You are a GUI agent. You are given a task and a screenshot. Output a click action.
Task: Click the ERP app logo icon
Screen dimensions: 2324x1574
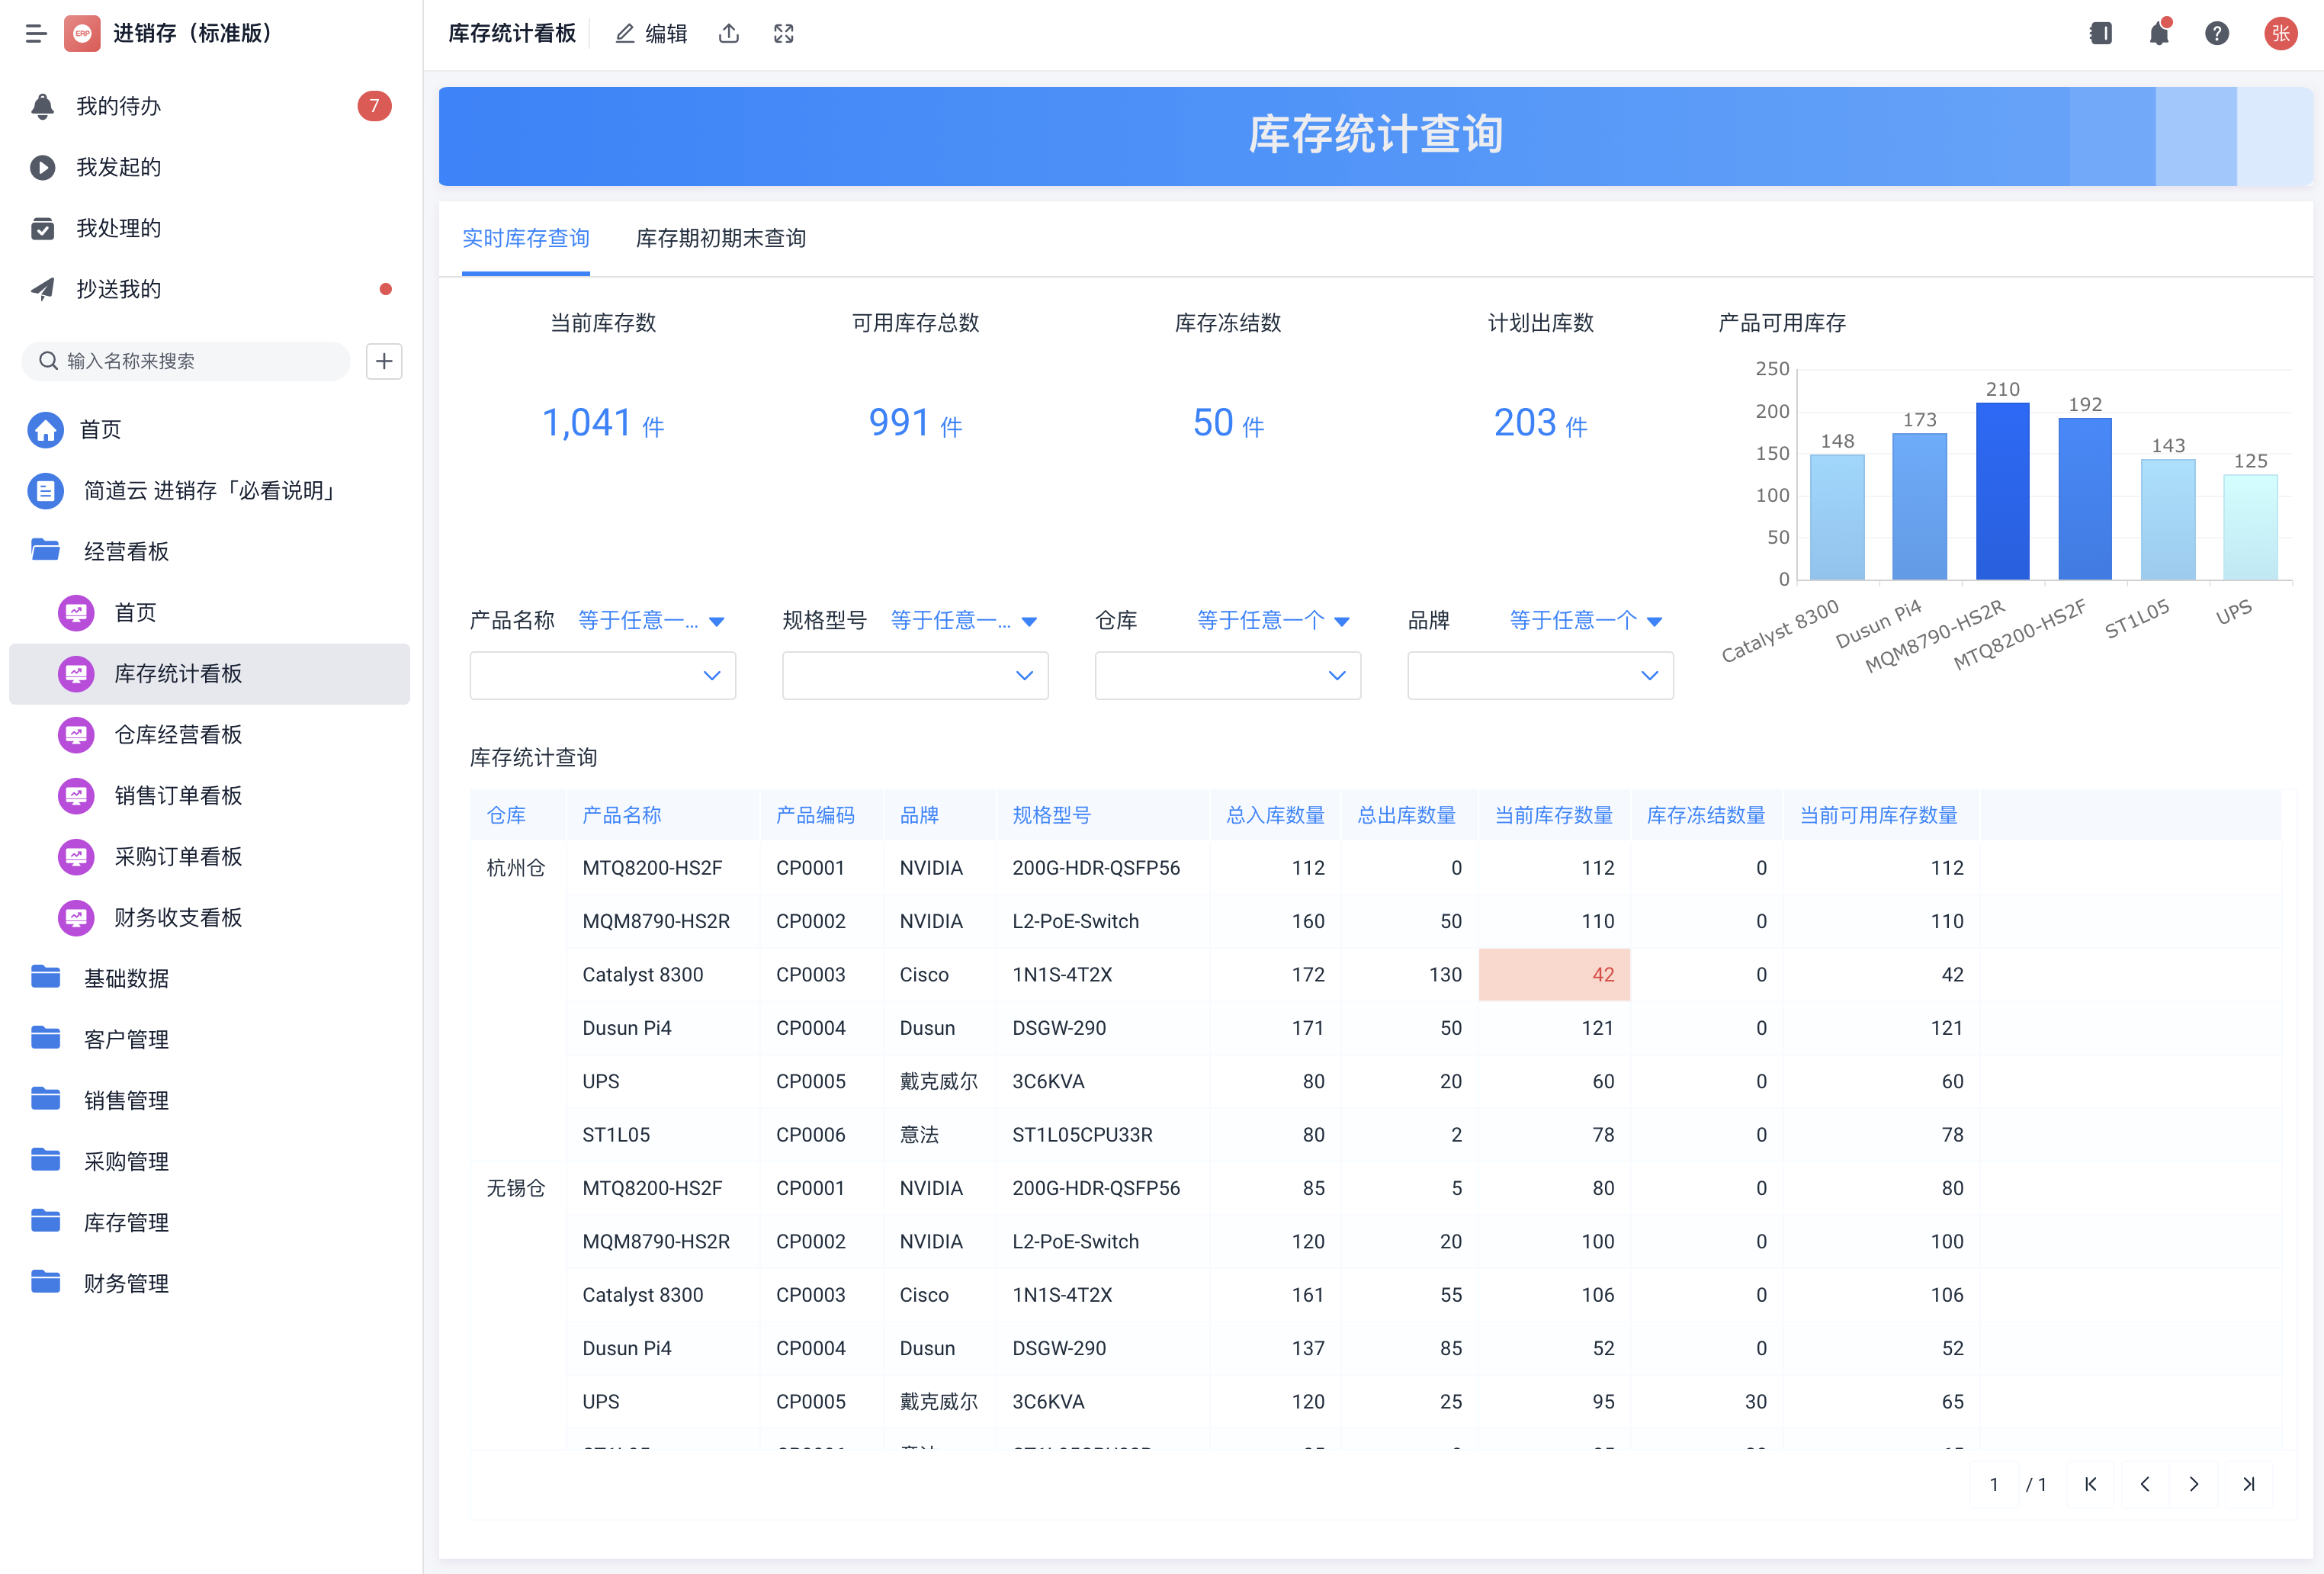point(83,33)
